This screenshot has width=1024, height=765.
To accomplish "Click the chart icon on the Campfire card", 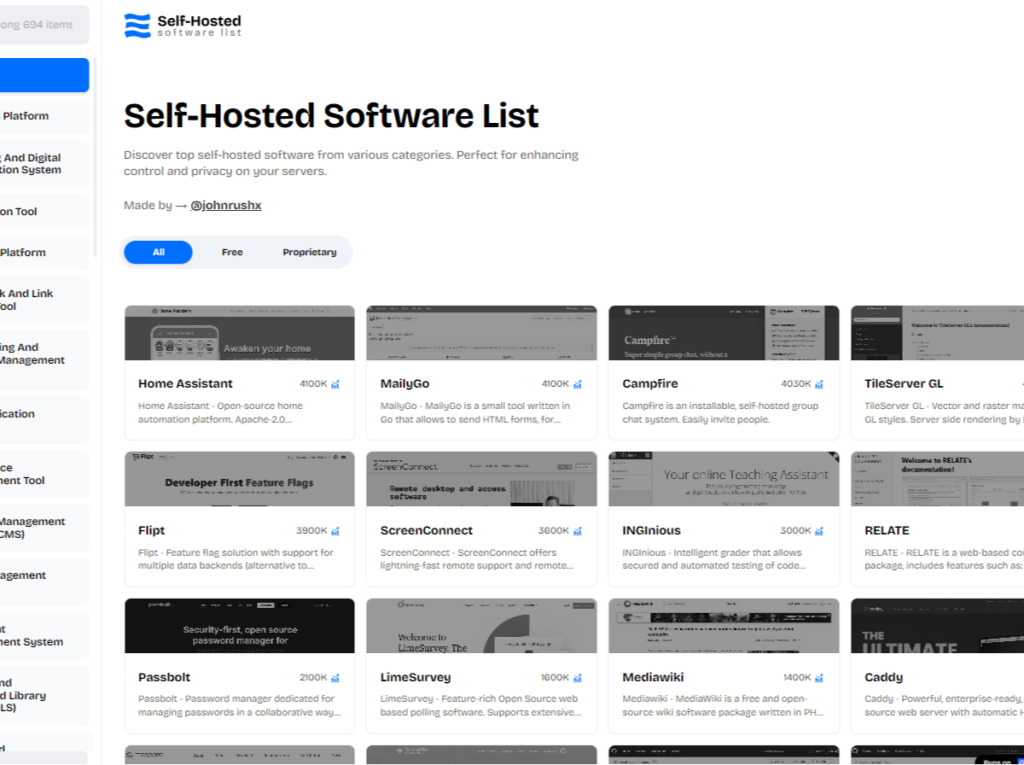I will pos(819,384).
